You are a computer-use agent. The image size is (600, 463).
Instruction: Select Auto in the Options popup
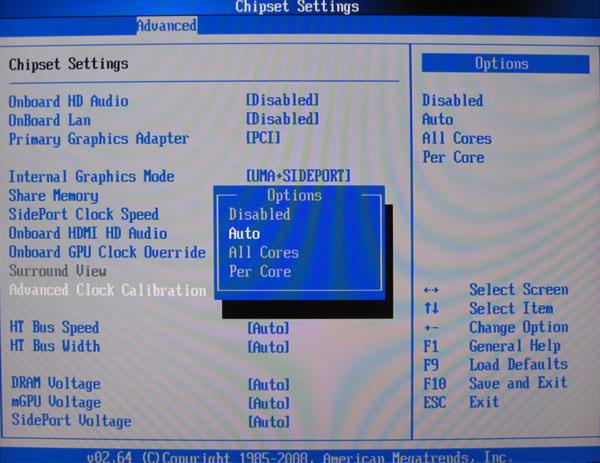pyautogui.click(x=244, y=233)
